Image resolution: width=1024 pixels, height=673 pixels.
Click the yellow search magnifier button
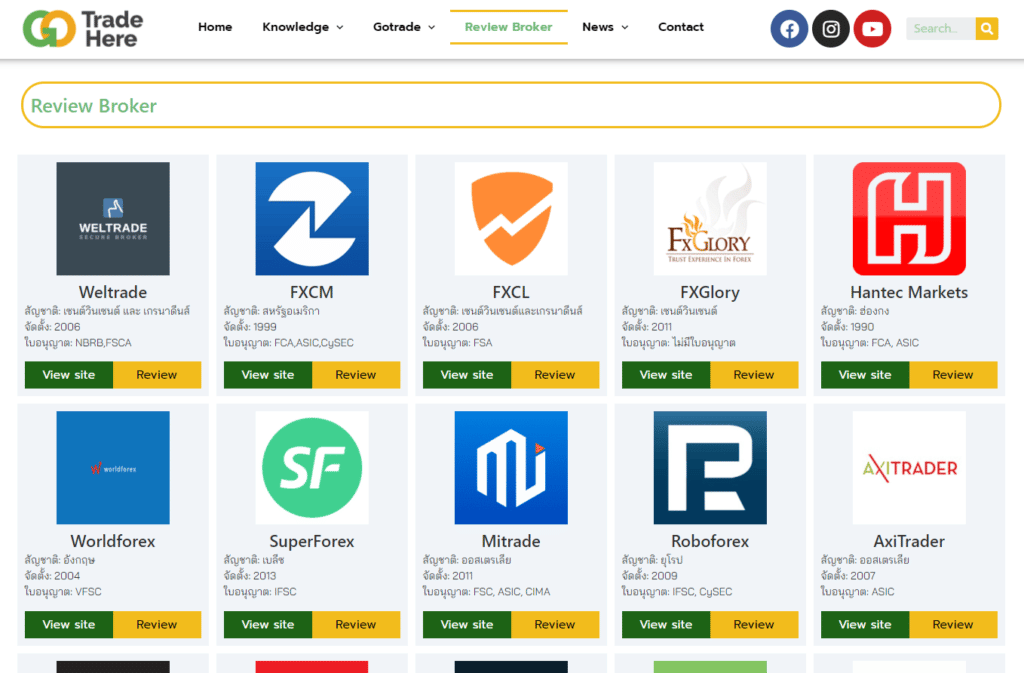tap(987, 28)
